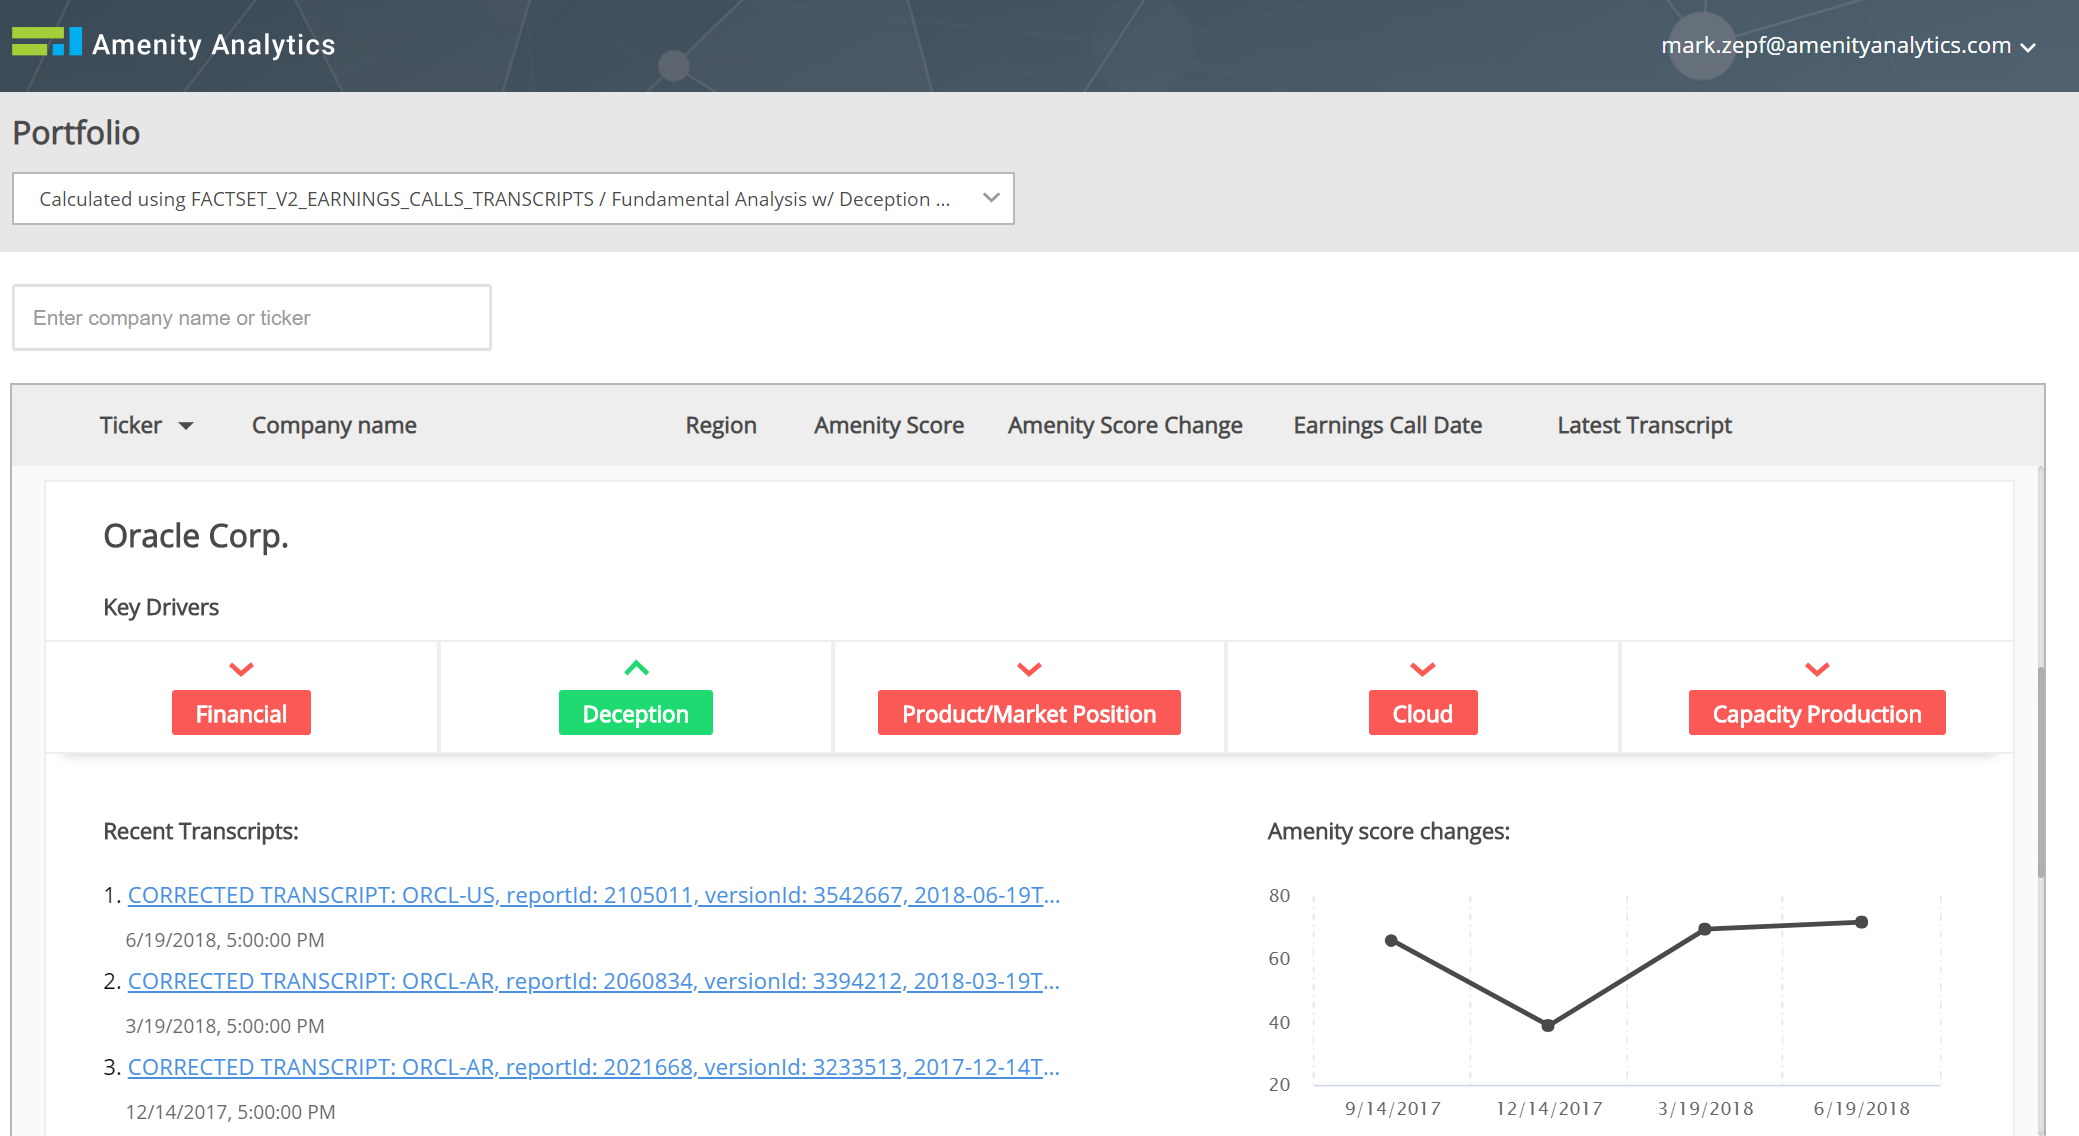Image resolution: width=2079 pixels, height=1136 pixels.
Task: Open the mark.zepf account dropdown menu
Action: click(1848, 46)
